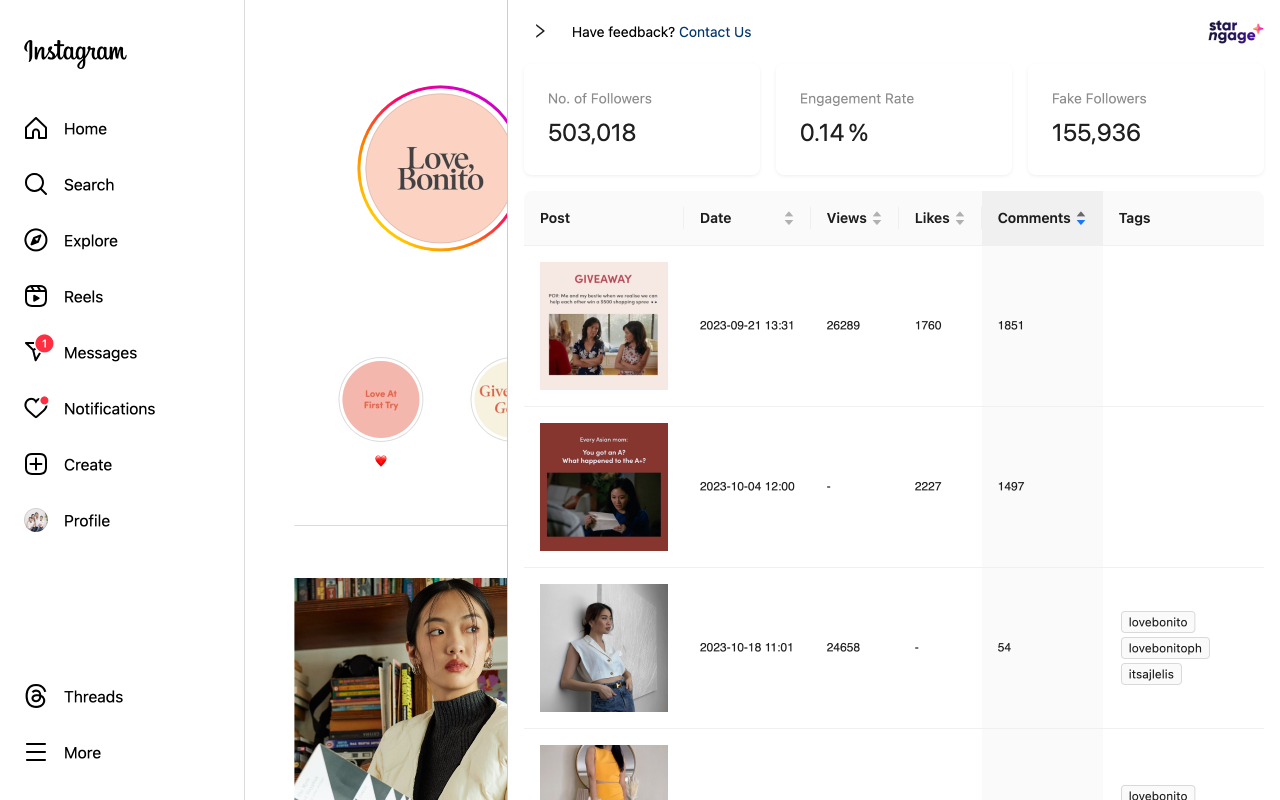Select the Search icon in the sidebar
The width and height of the screenshot is (1280, 800).
(90, 184)
